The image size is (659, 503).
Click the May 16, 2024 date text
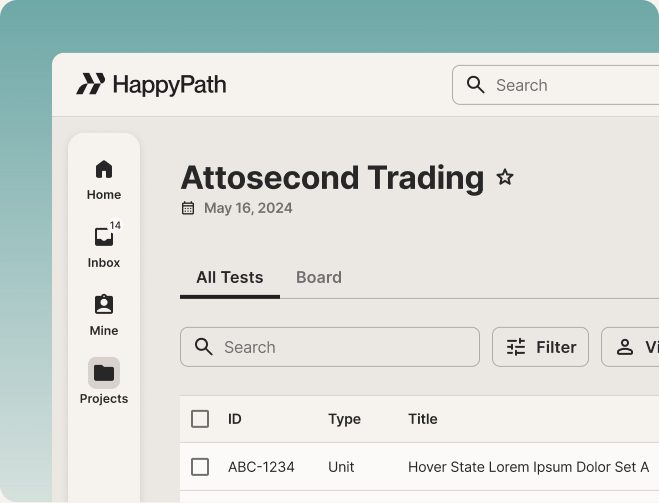(x=248, y=208)
